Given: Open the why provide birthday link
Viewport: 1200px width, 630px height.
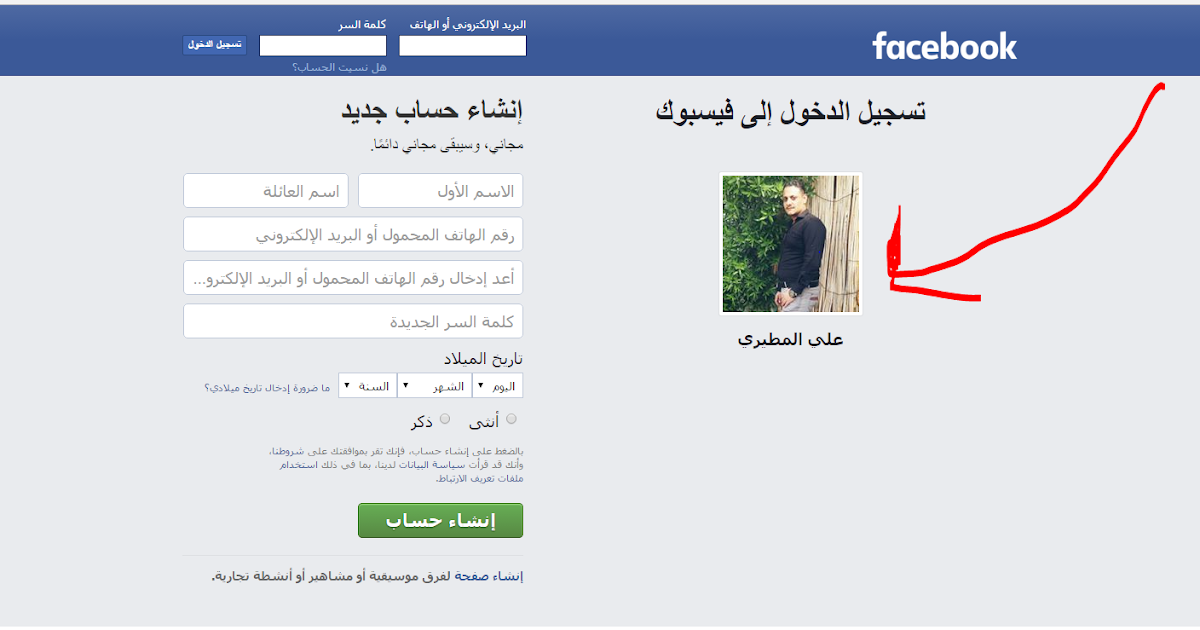Looking at the screenshot, I should tap(268, 387).
